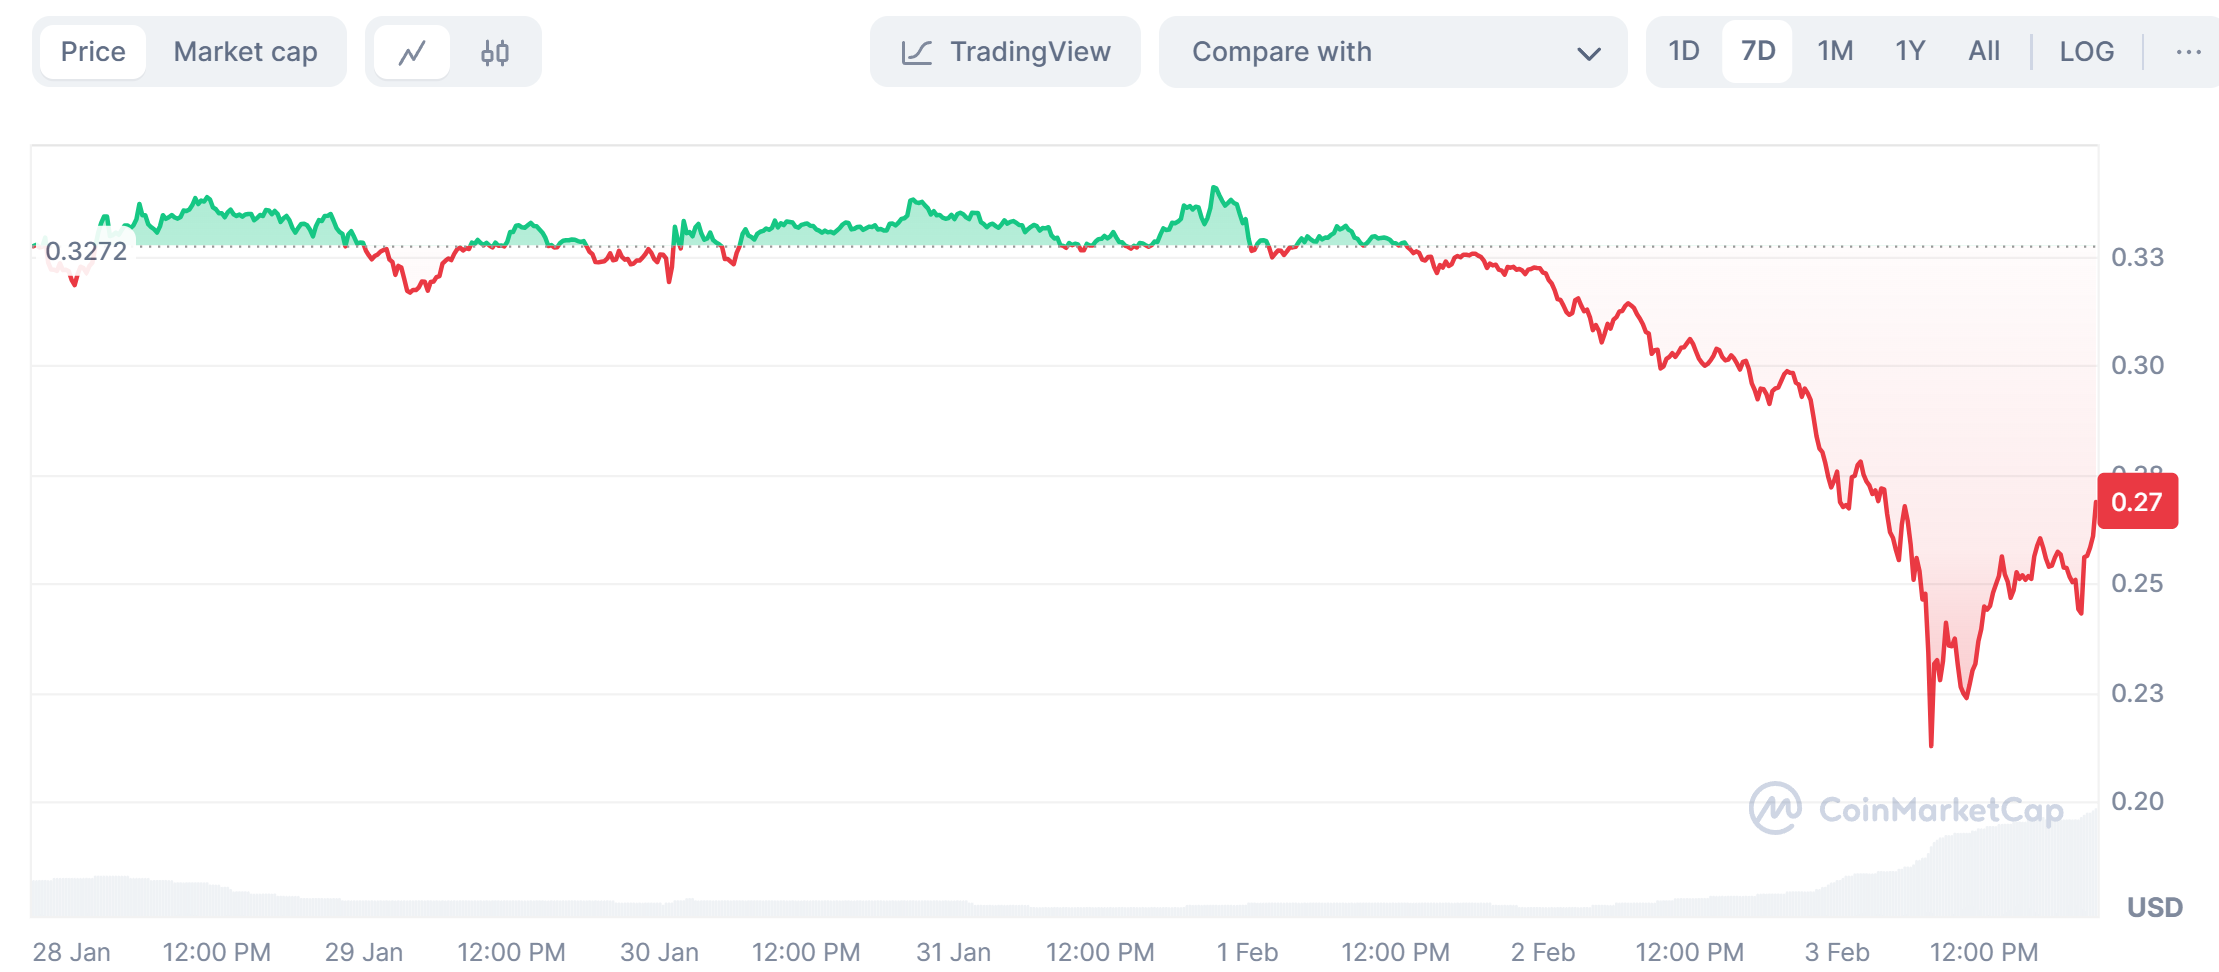Click the CoinMarketCap watermark logo
Screen dimensions: 2219x972
pos(1775,808)
